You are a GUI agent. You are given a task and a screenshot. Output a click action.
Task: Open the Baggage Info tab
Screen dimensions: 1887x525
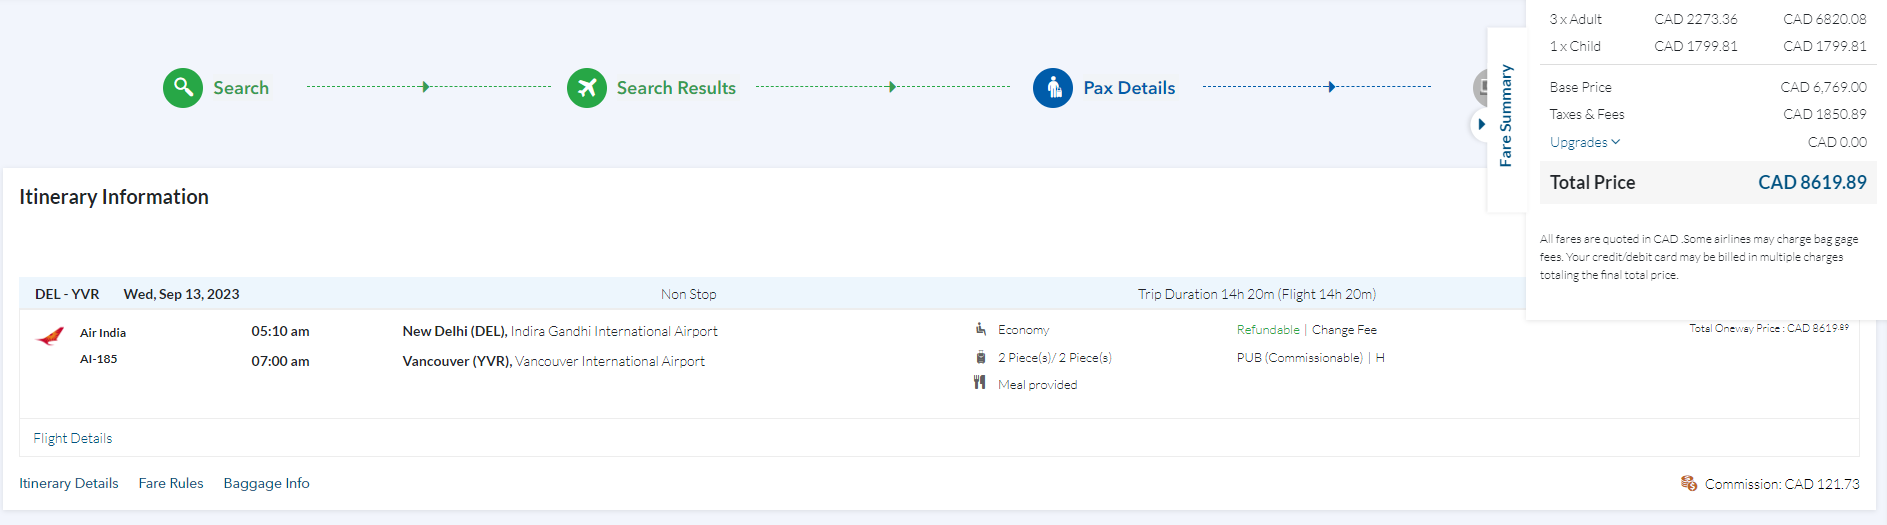pyautogui.click(x=266, y=483)
